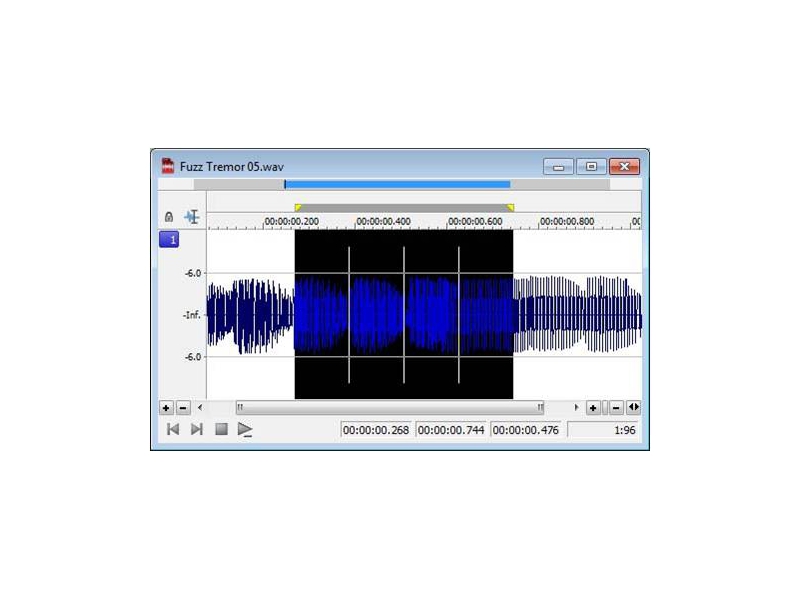800x600 pixels.
Task: Click the selection length field 00:00:00.476
Action: click(x=526, y=430)
